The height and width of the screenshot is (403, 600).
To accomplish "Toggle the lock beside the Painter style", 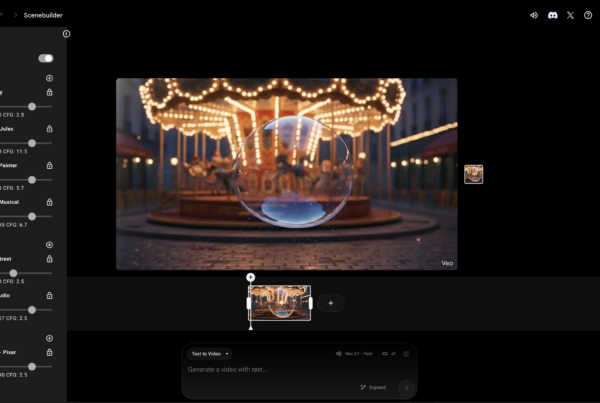I will 49,165.
